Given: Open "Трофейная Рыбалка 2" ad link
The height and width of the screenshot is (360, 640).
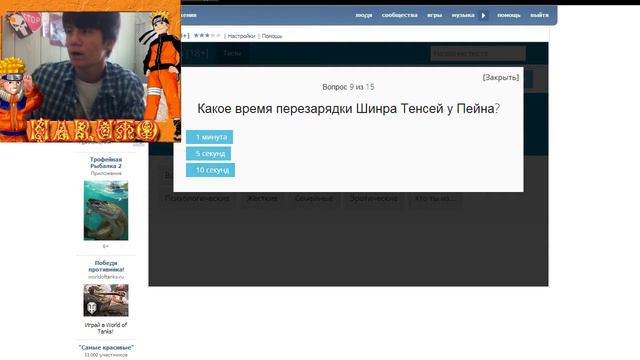Looking at the screenshot, I should [106, 162].
